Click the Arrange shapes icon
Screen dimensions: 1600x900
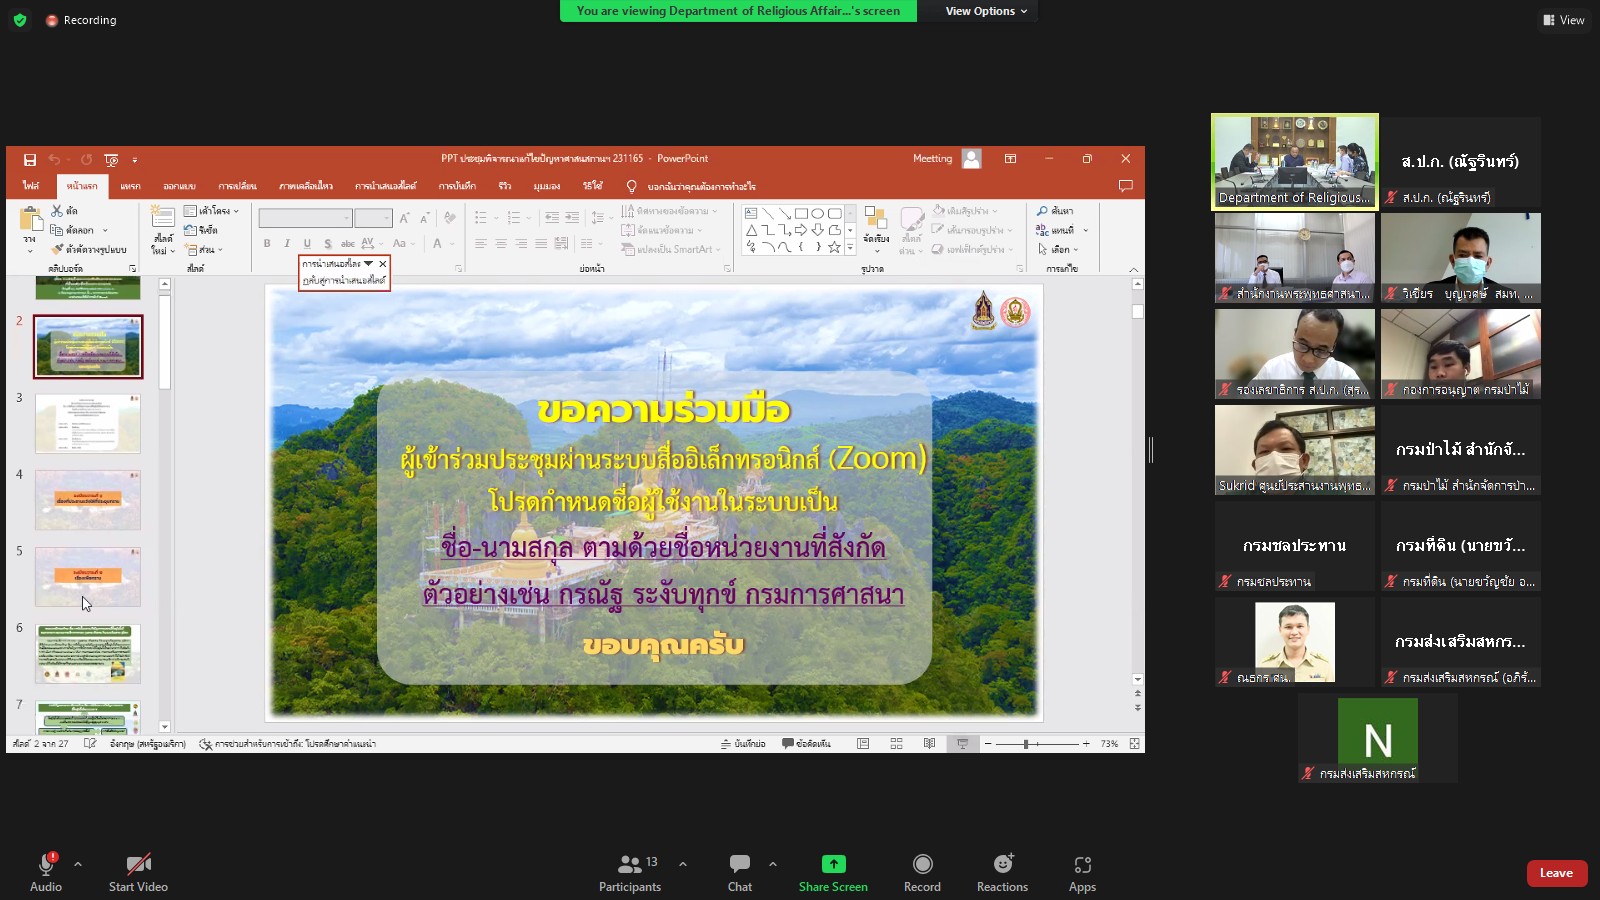(876, 219)
